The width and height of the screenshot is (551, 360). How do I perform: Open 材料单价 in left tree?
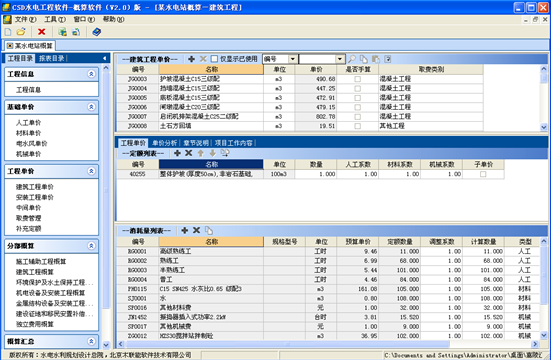[28, 133]
